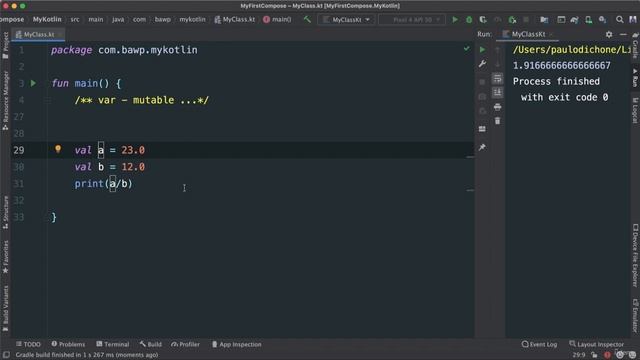Click the Search Everywhere magnifier icon

click(620, 20)
